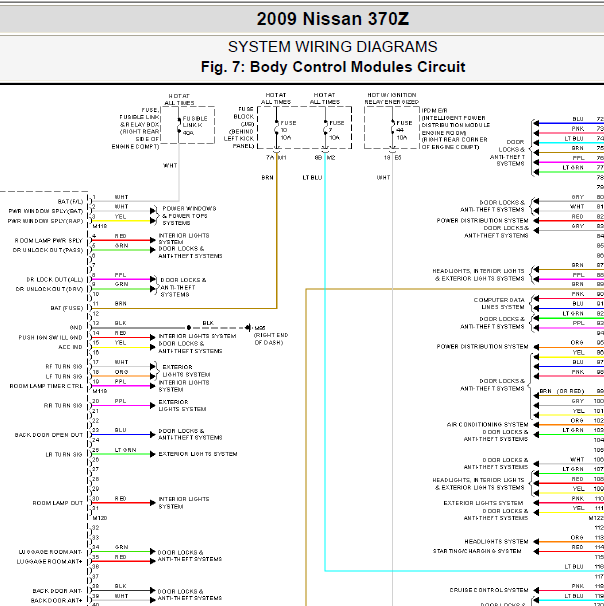Select the IPDM E/R module description

point(454,129)
